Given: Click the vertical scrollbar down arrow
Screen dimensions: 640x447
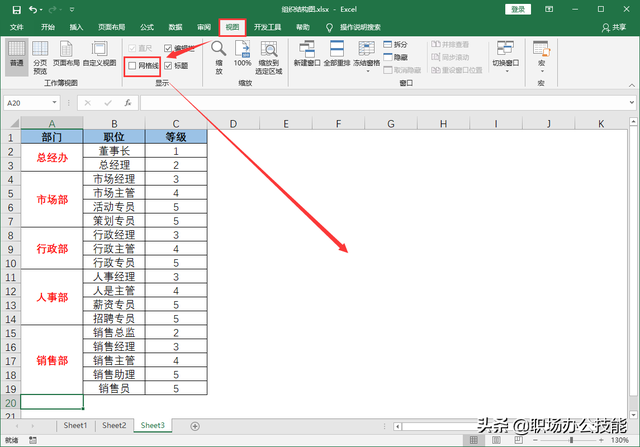Looking at the screenshot, I should [x=633, y=415].
